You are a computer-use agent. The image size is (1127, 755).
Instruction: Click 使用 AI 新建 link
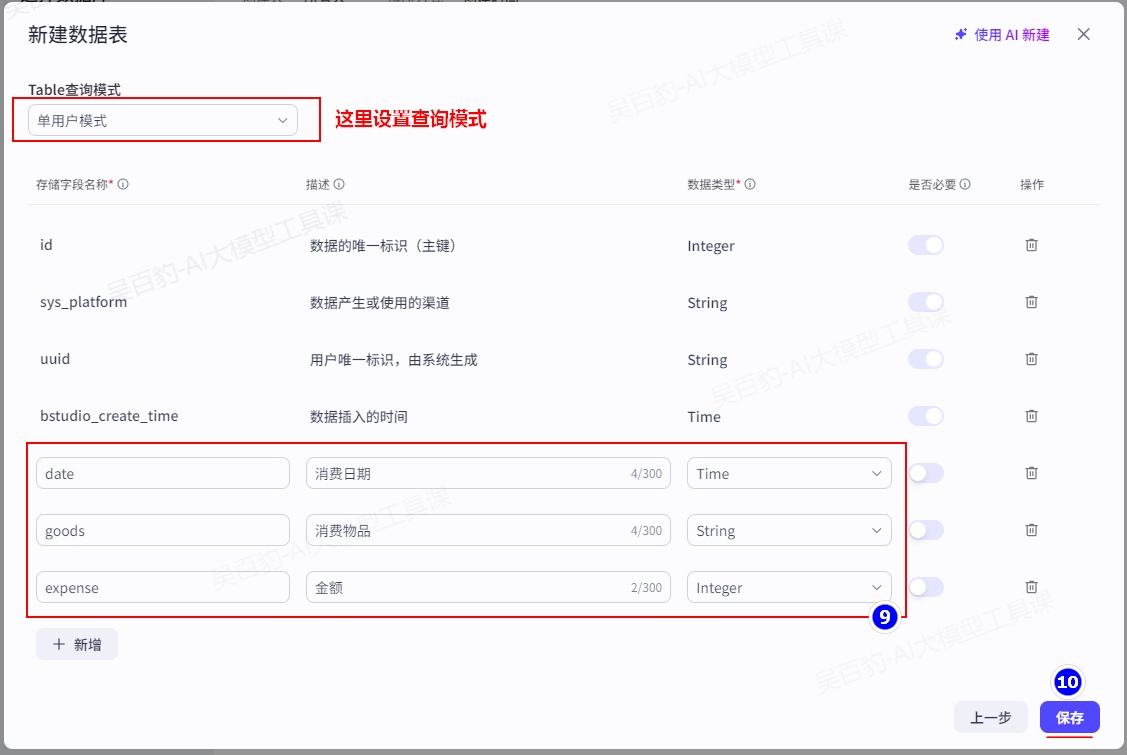[x=1002, y=35]
